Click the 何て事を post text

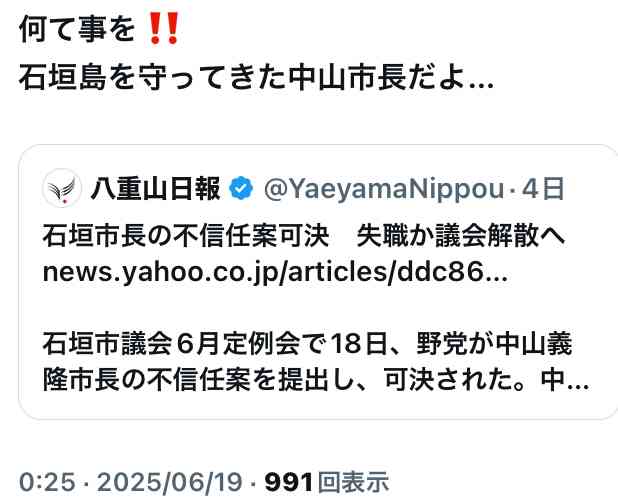click(77, 28)
